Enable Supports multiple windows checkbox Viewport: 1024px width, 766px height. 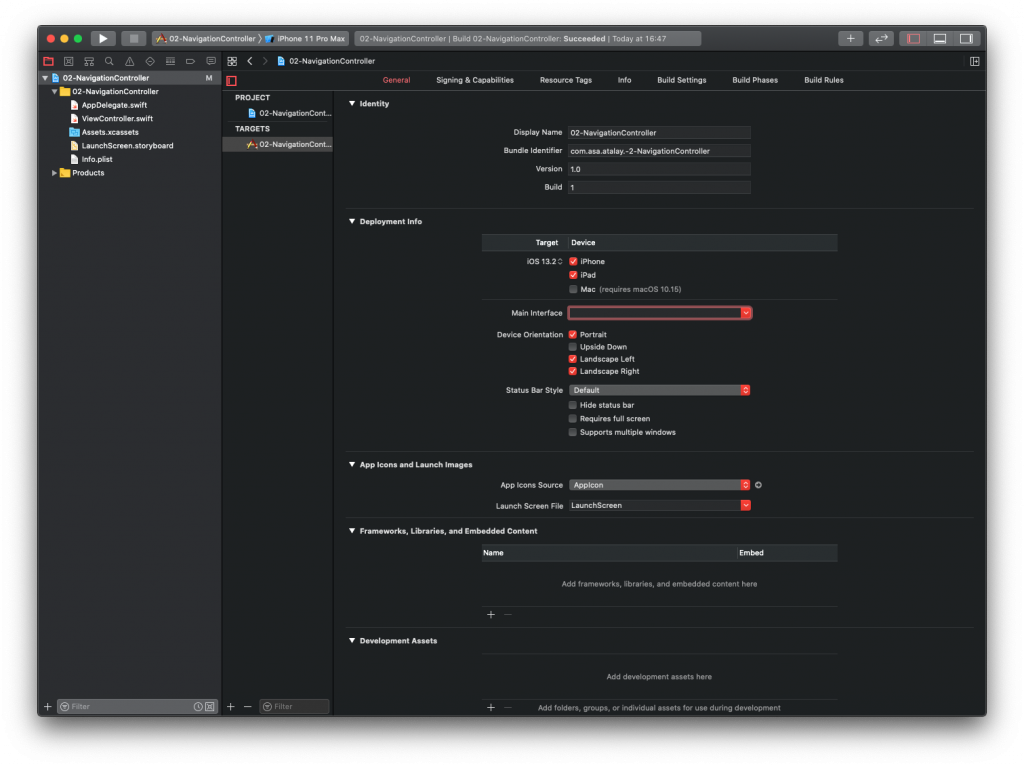573,433
